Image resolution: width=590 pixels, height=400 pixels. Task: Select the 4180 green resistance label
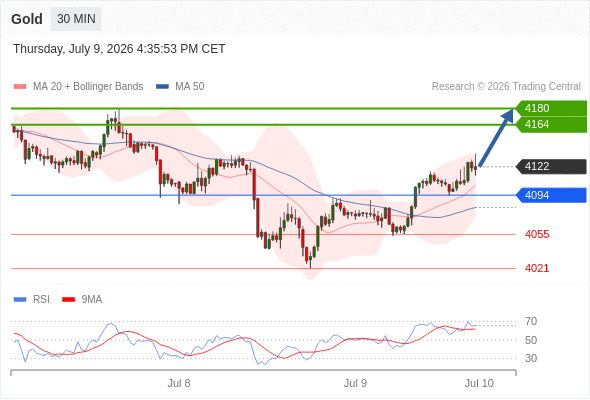click(551, 108)
